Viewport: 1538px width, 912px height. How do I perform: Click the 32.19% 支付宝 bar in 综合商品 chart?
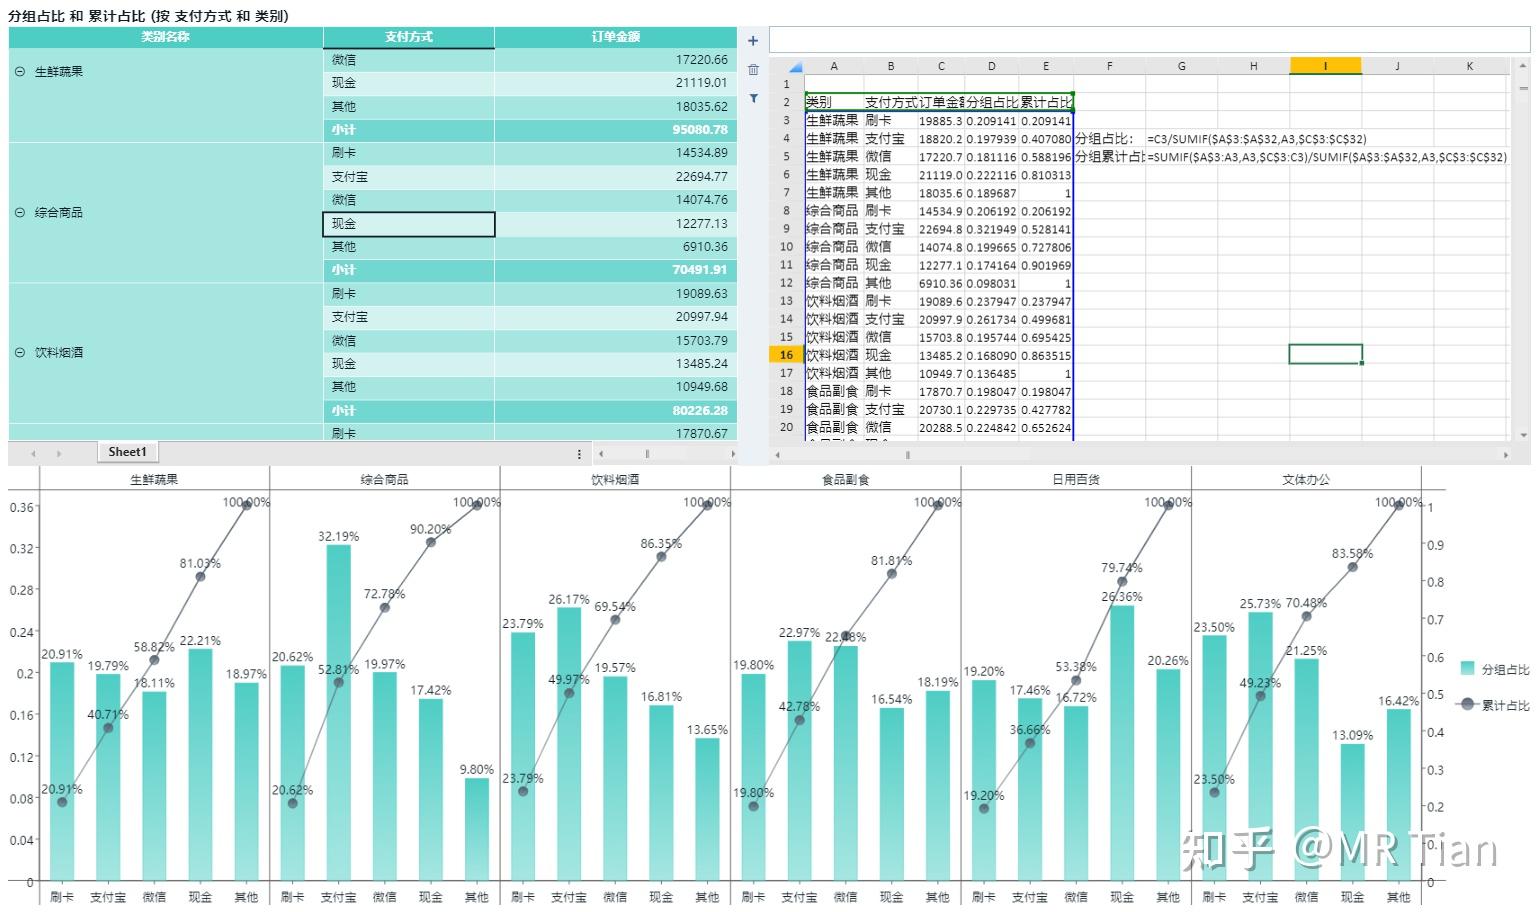pyautogui.click(x=339, y=712)
